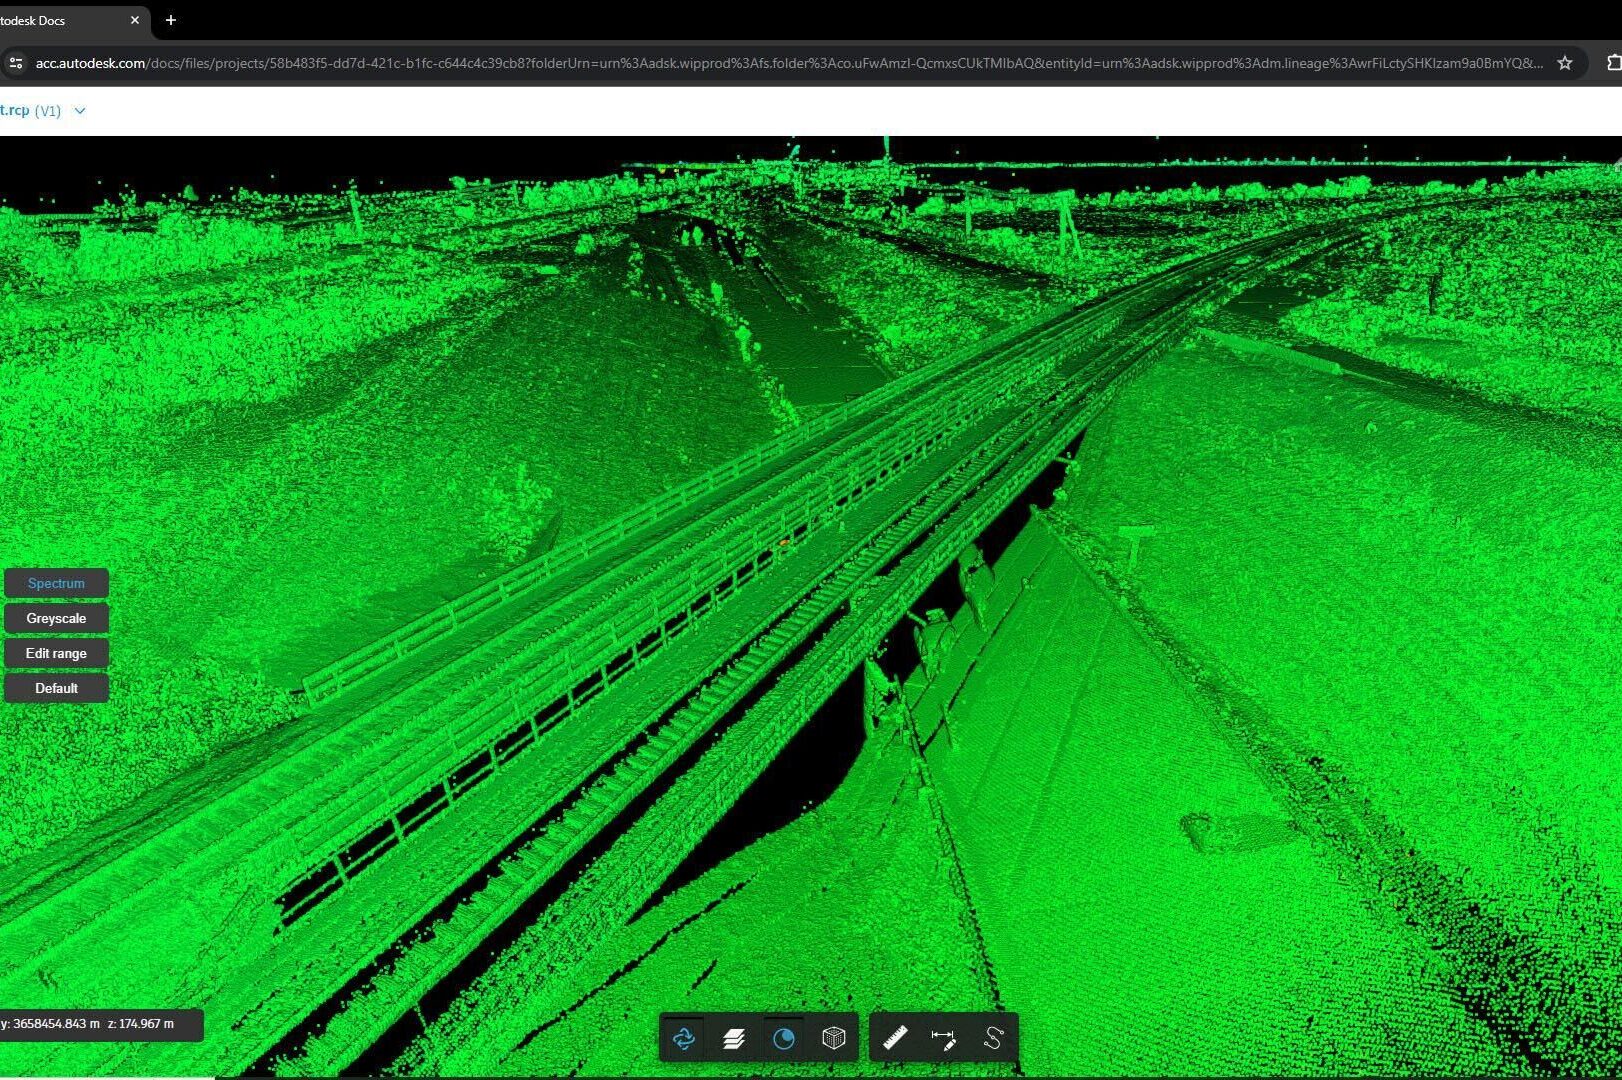
Task: Expand the file version dropdown chevron
Action: tap(80, 111)
